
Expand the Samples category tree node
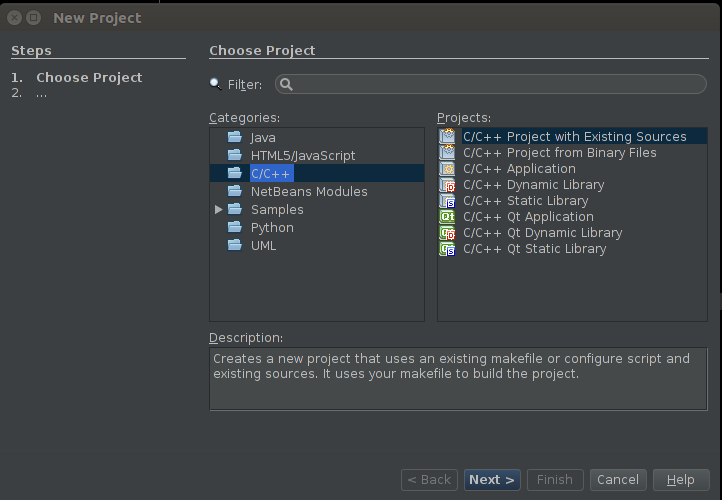[x=219, y=209]
